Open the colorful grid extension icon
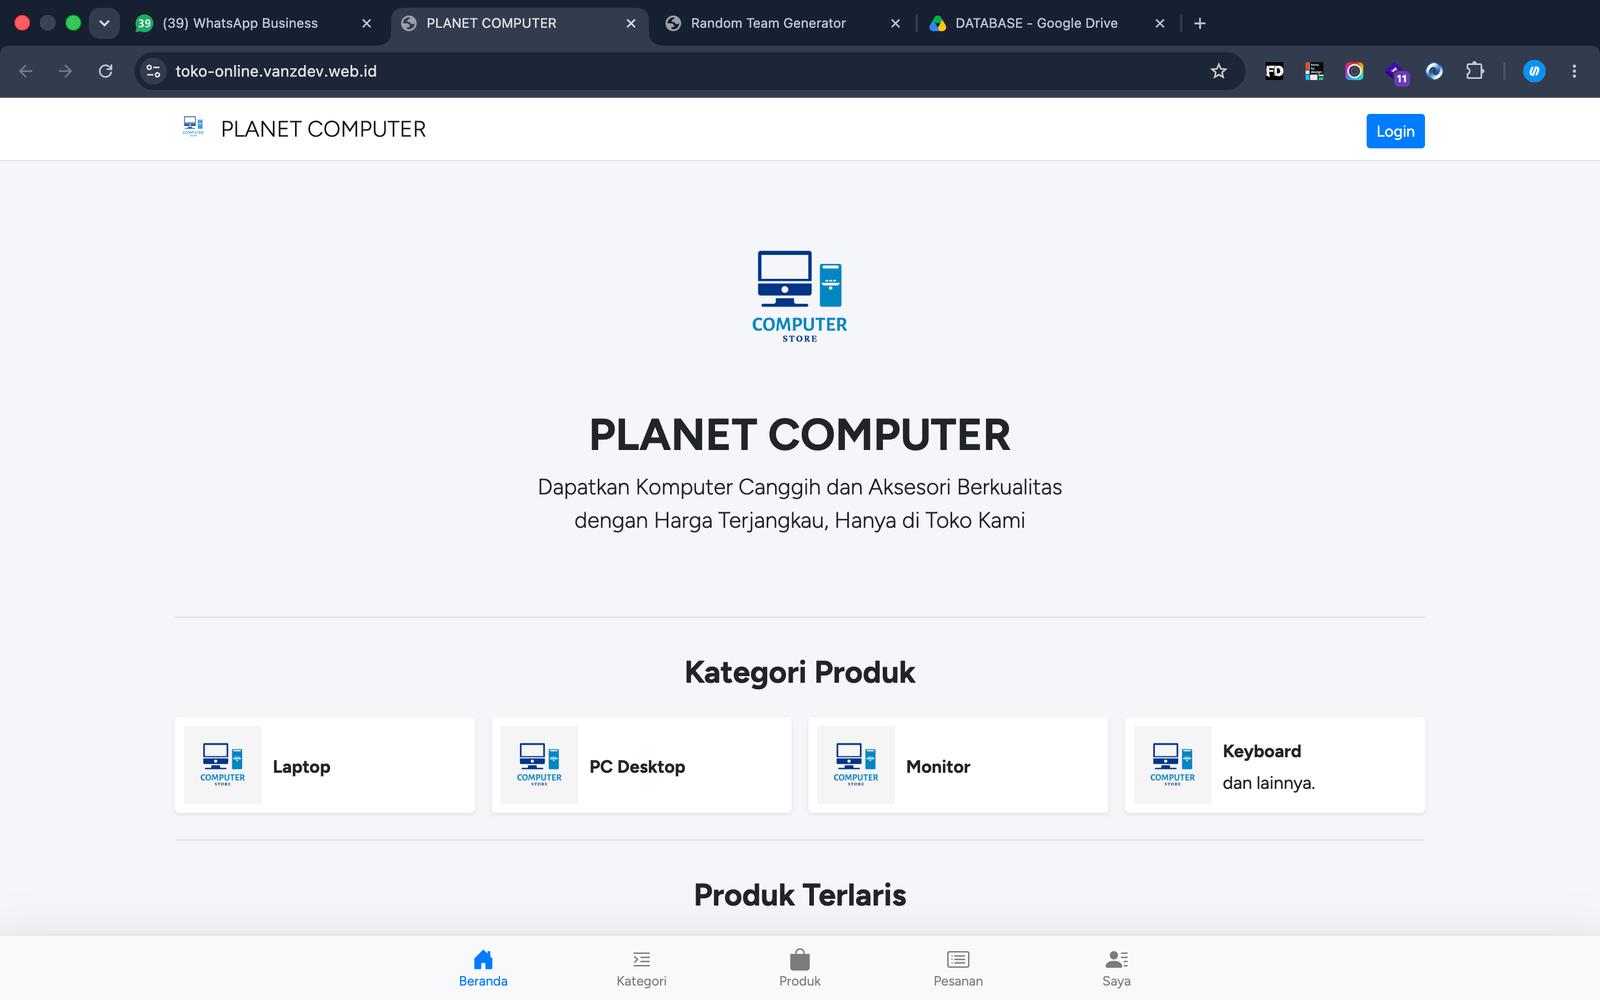The image size is (1600, 1000). coord(1314,71)
